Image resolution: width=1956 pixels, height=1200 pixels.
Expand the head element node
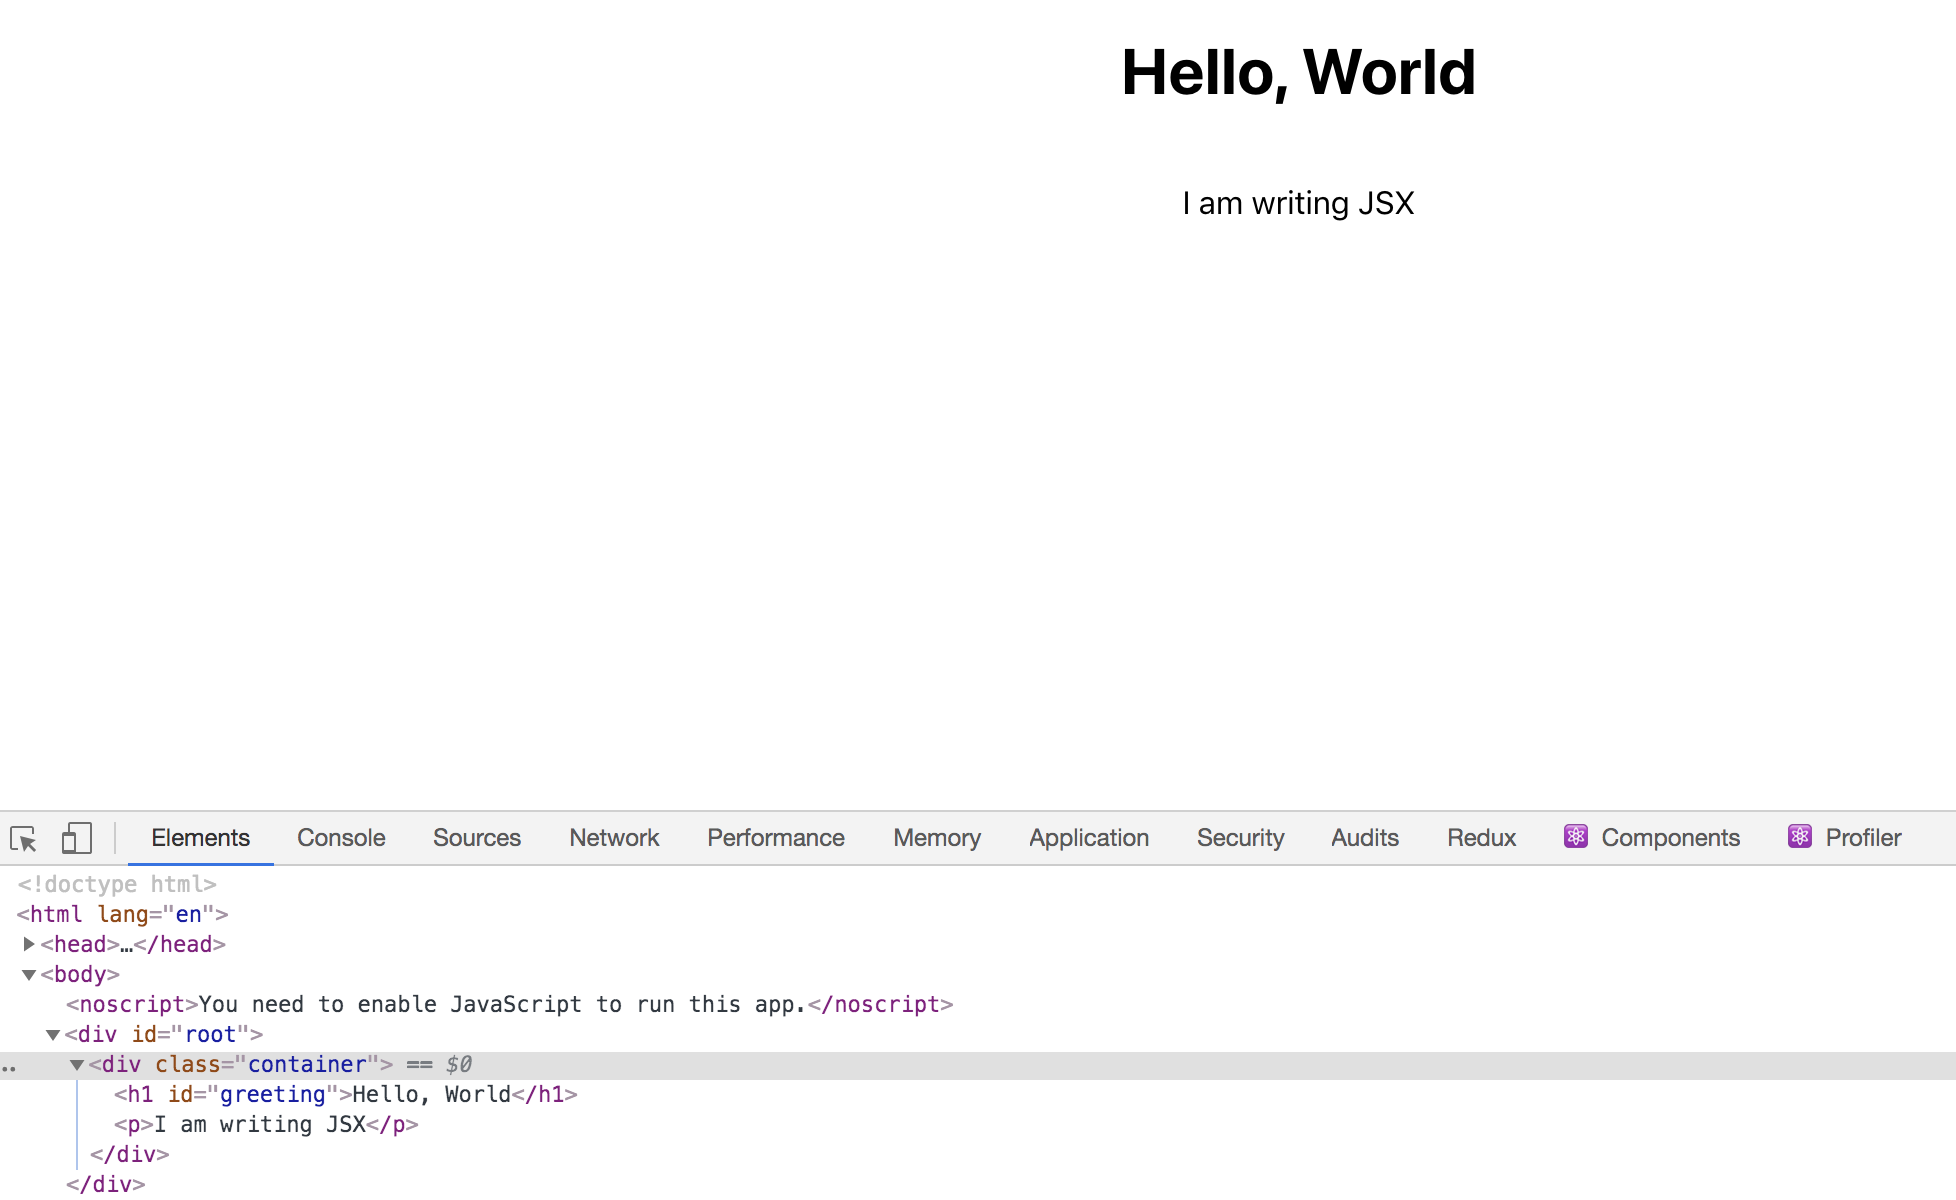click(29, 944)
